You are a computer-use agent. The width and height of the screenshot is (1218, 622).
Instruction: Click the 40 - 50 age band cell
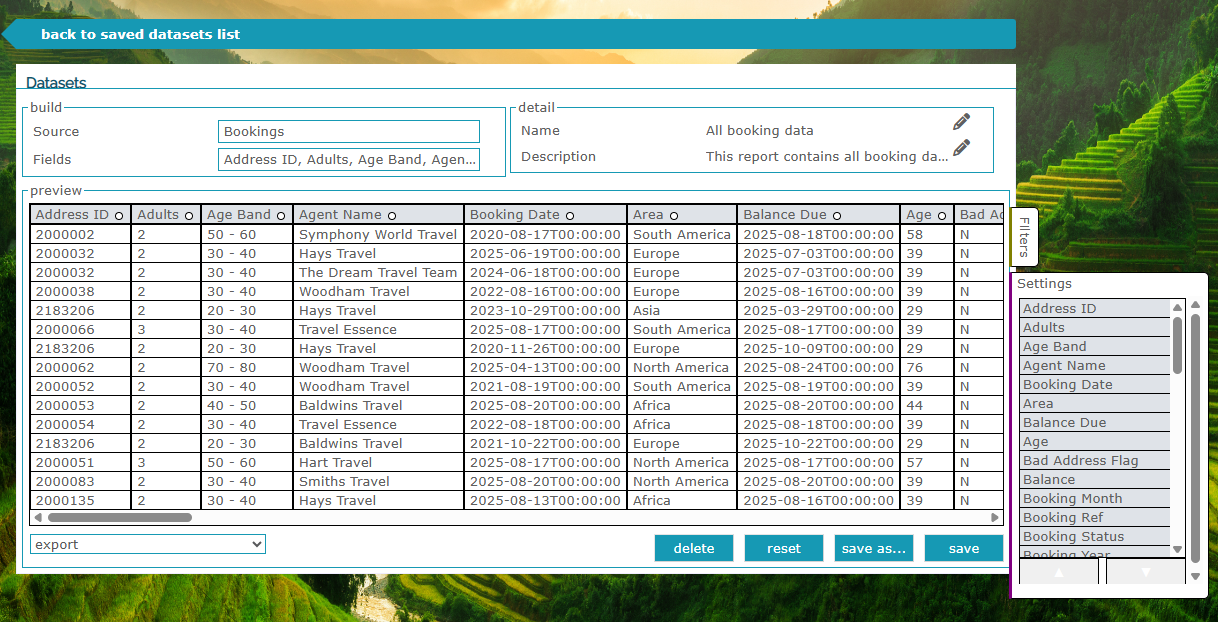click(247, 406)
